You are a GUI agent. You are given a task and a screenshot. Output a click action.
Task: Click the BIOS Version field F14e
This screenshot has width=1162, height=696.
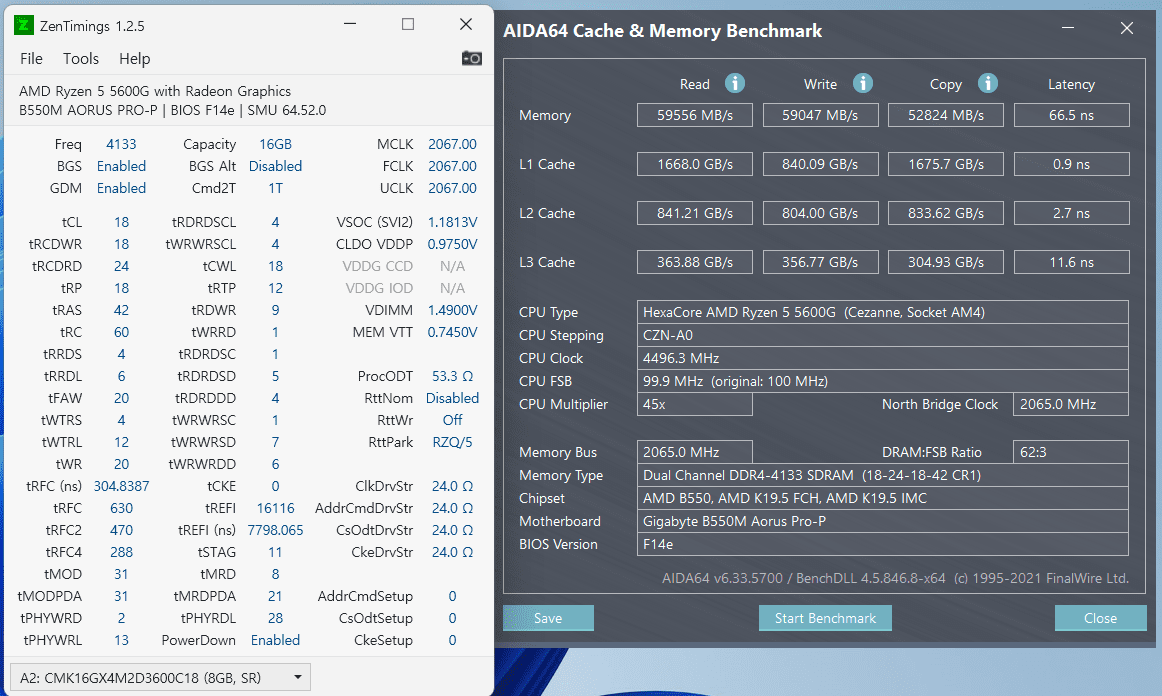pos(883,544)
